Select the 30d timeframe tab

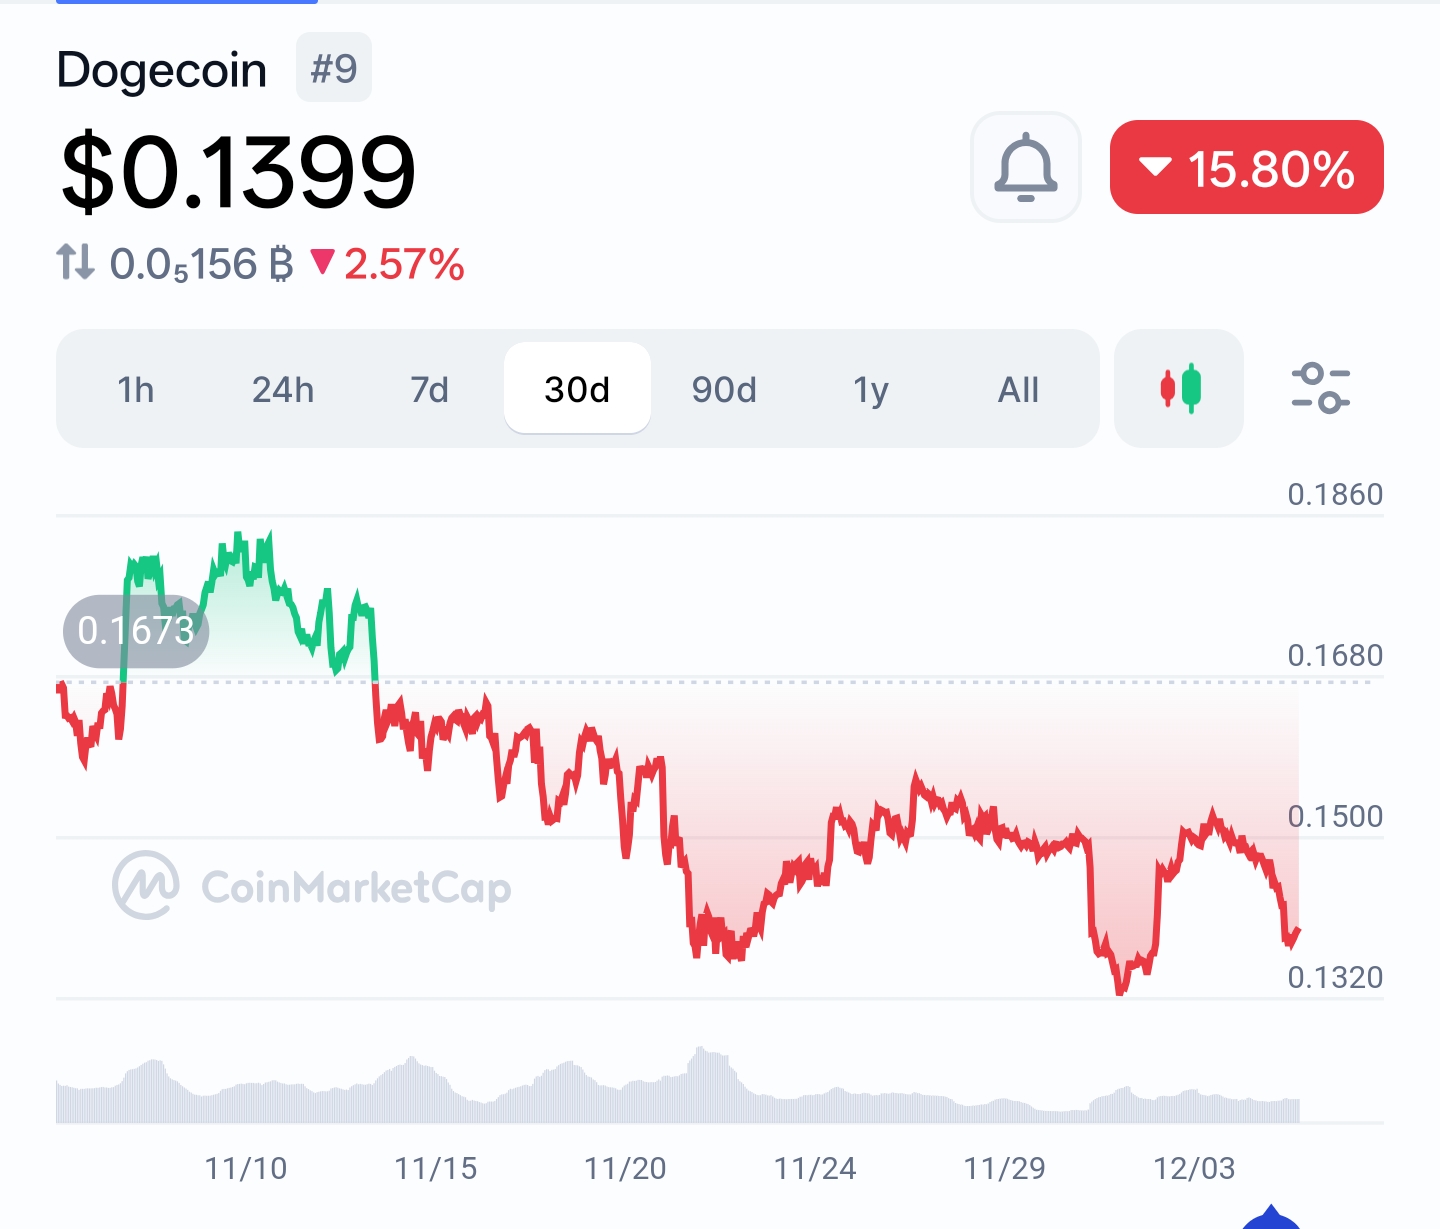[x=577, y=389]
